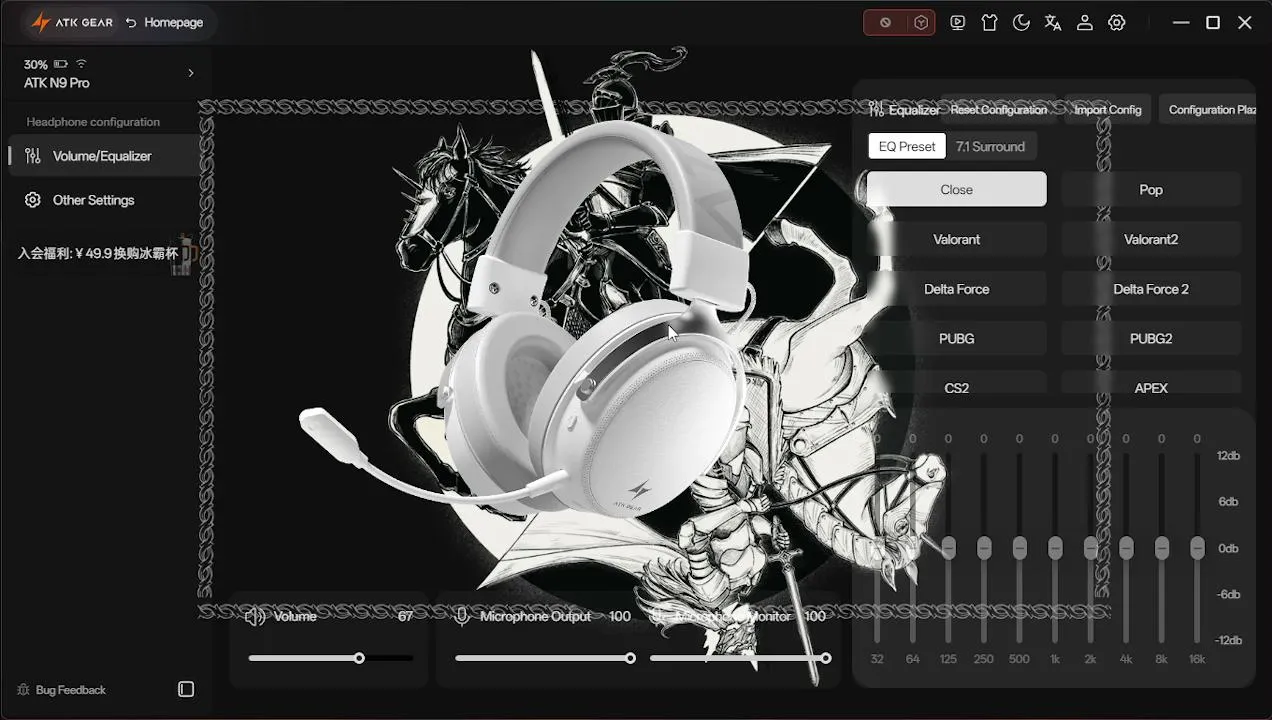Click the Microphone Monitor slider handle
This screenshot has height=720, width=1272.
tap(826, 658)
